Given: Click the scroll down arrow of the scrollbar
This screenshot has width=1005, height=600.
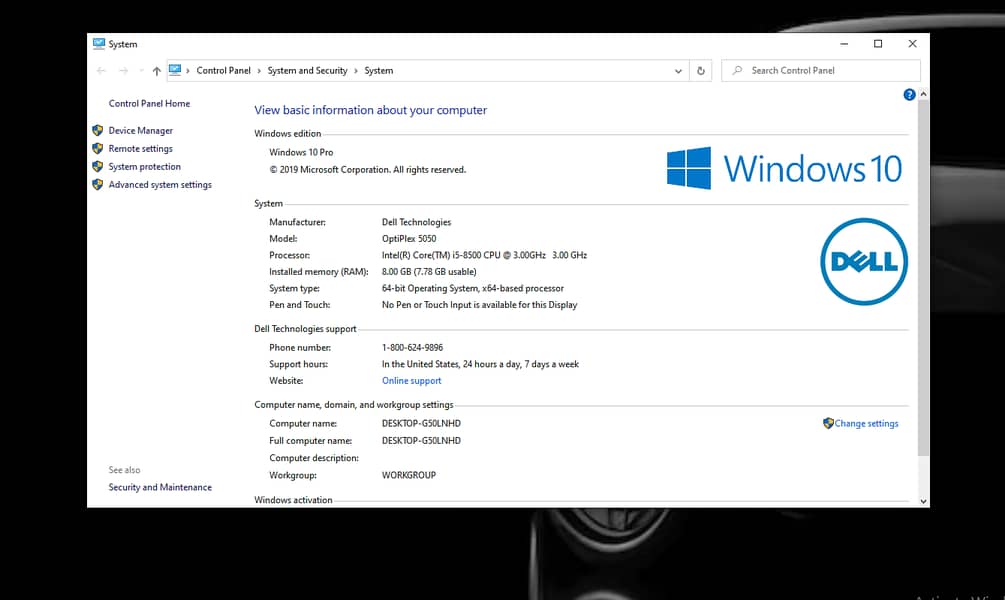Looking at the screenshot, I should point(924,501).
